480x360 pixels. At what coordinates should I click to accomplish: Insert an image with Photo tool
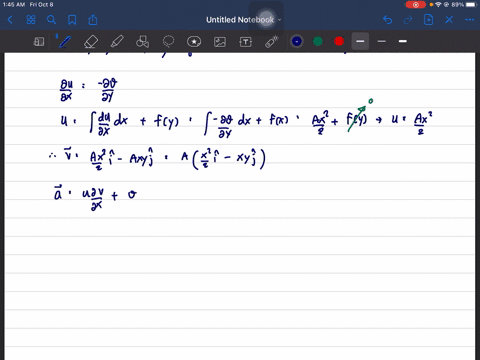click(x=220, y=42)
